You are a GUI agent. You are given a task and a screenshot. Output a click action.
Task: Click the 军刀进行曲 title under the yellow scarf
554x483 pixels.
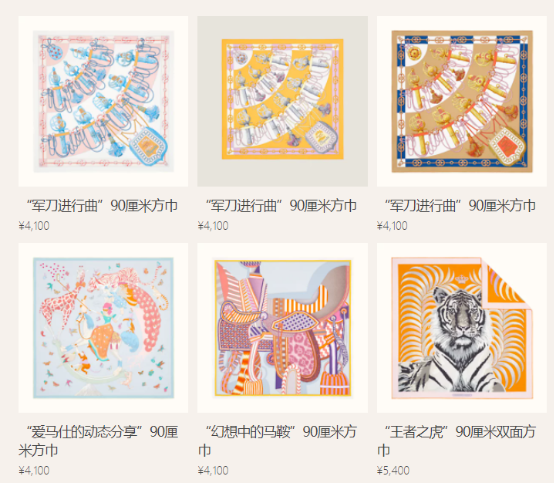(x=281, y=206)
